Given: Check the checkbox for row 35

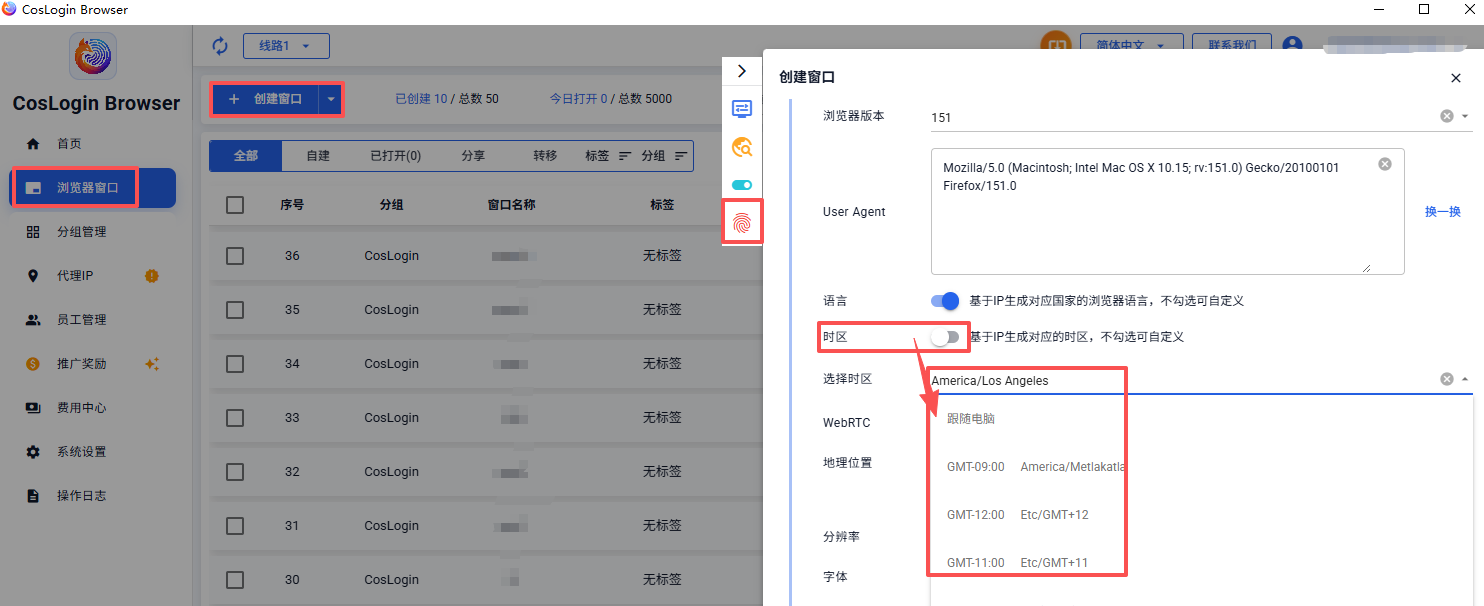Looking at the screenshot, I should pyautogui.click(x=235, y=310).
